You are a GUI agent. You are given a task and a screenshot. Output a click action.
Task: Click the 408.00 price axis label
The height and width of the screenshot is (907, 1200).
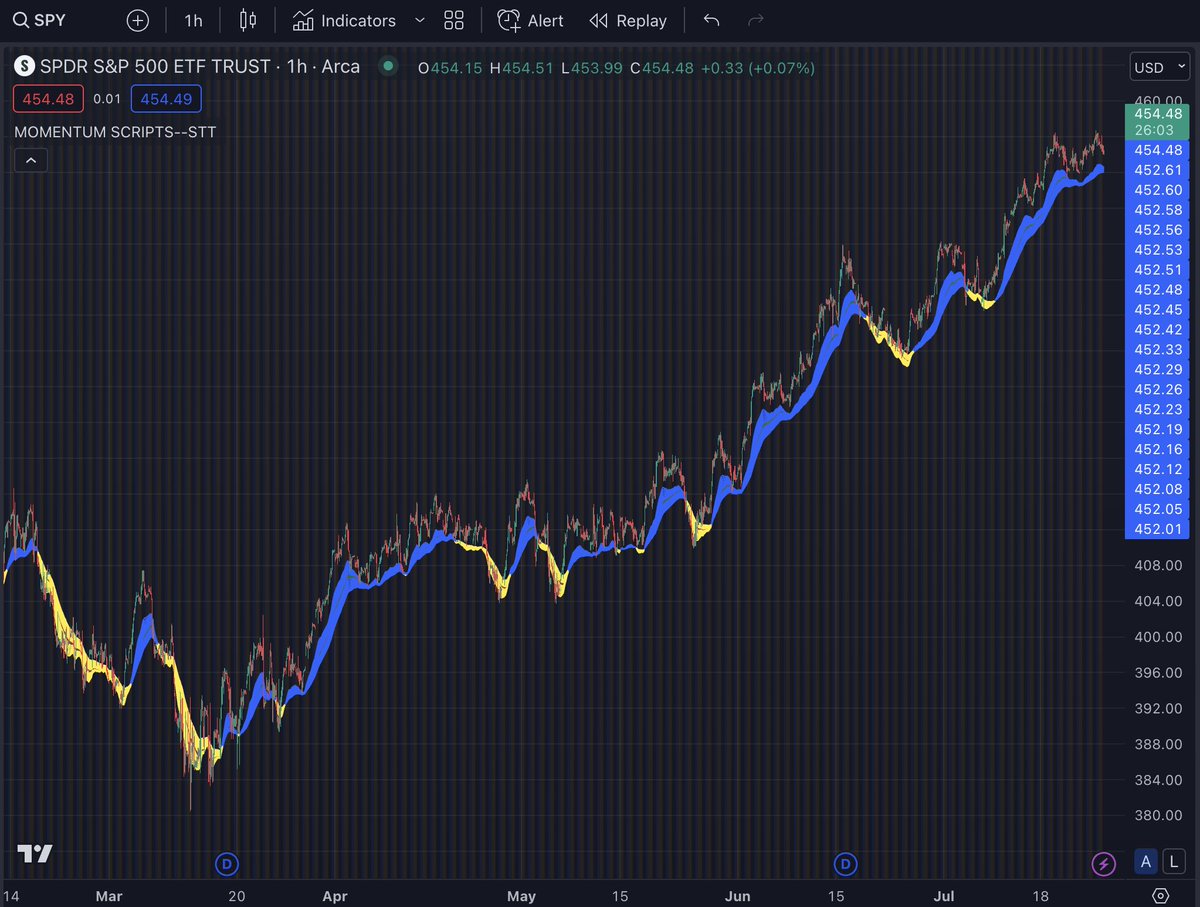coord(1158,565)
